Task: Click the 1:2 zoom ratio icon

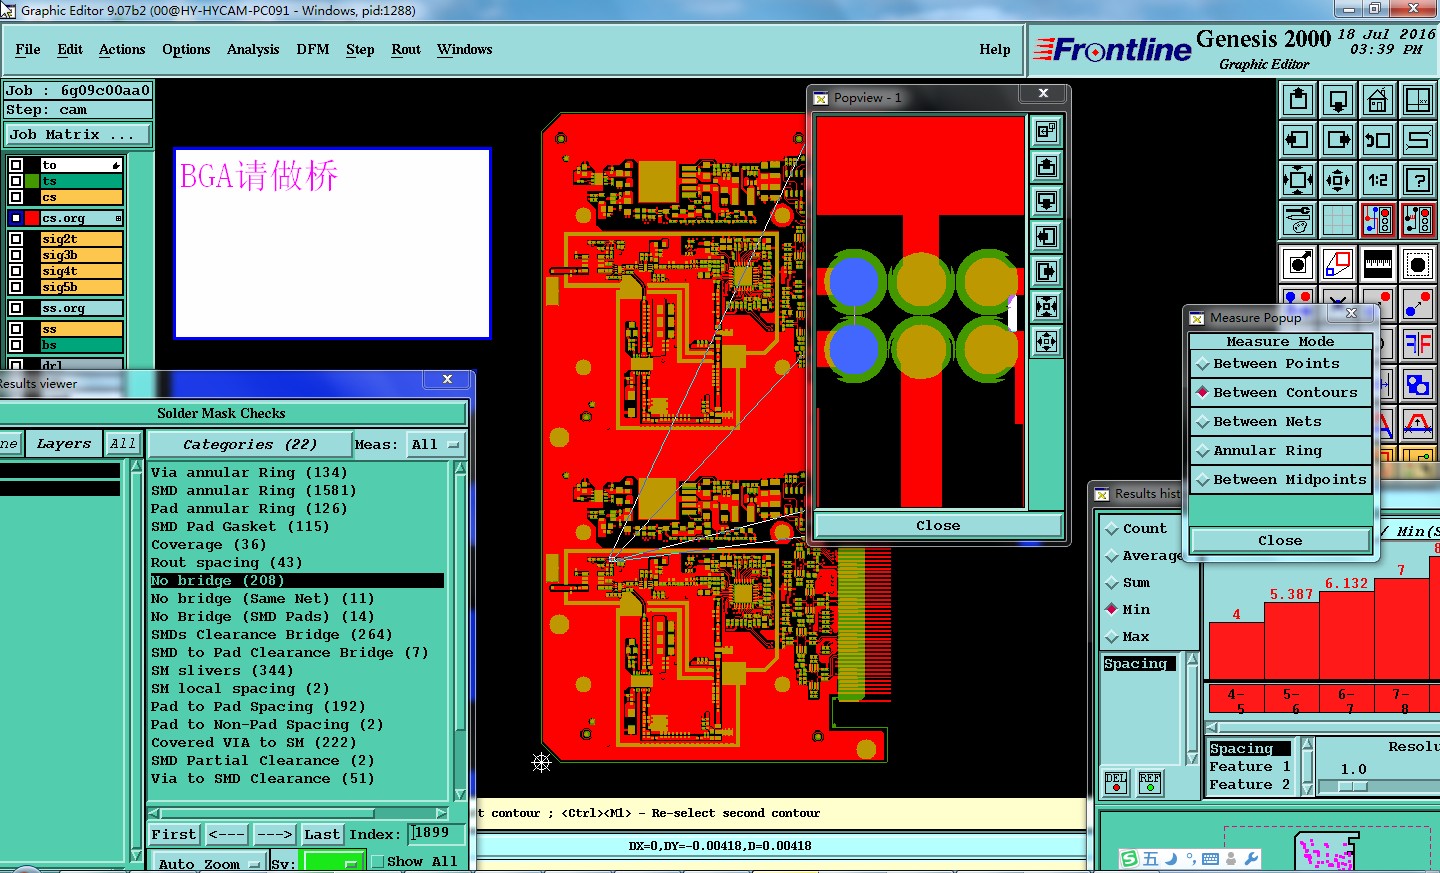Action: pos(1378,180)
